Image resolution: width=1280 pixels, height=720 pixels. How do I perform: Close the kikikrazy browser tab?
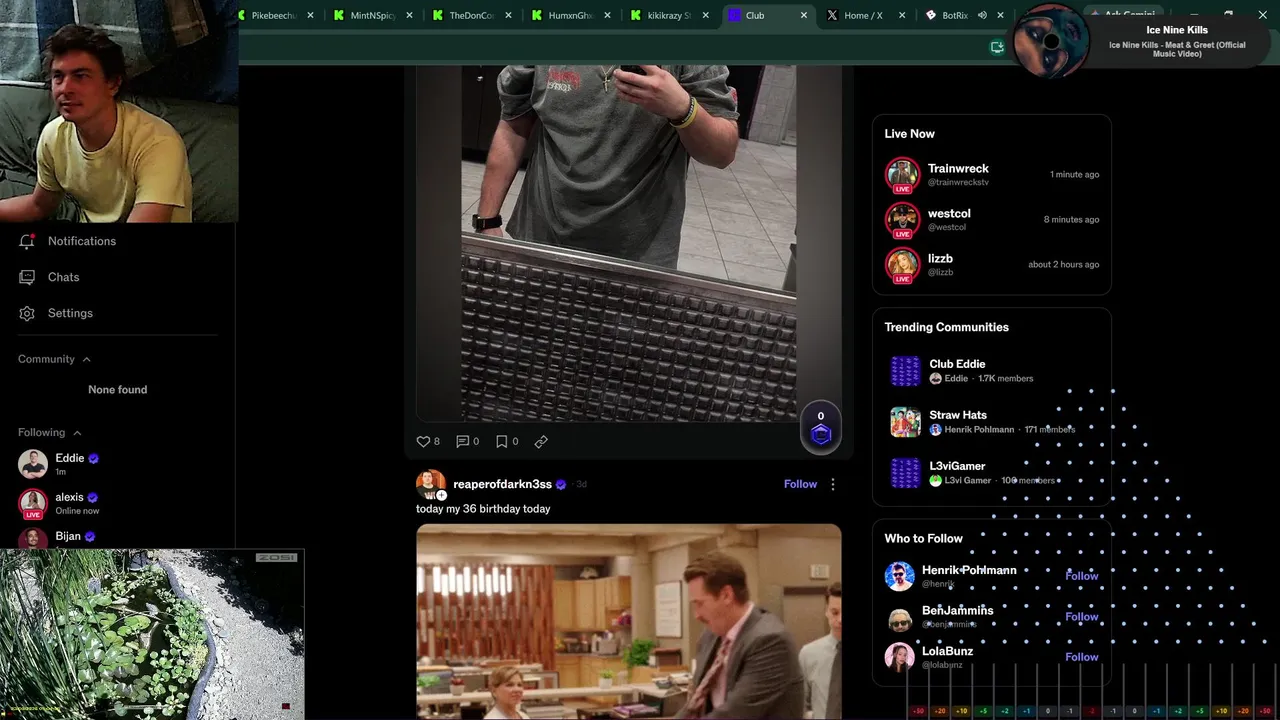pos(706,15)
